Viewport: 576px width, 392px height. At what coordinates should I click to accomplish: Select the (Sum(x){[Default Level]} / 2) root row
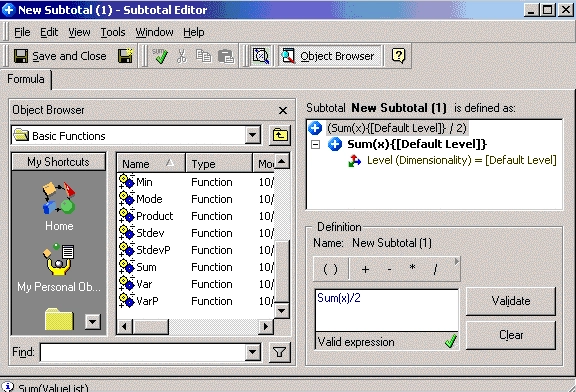point(397,128)
